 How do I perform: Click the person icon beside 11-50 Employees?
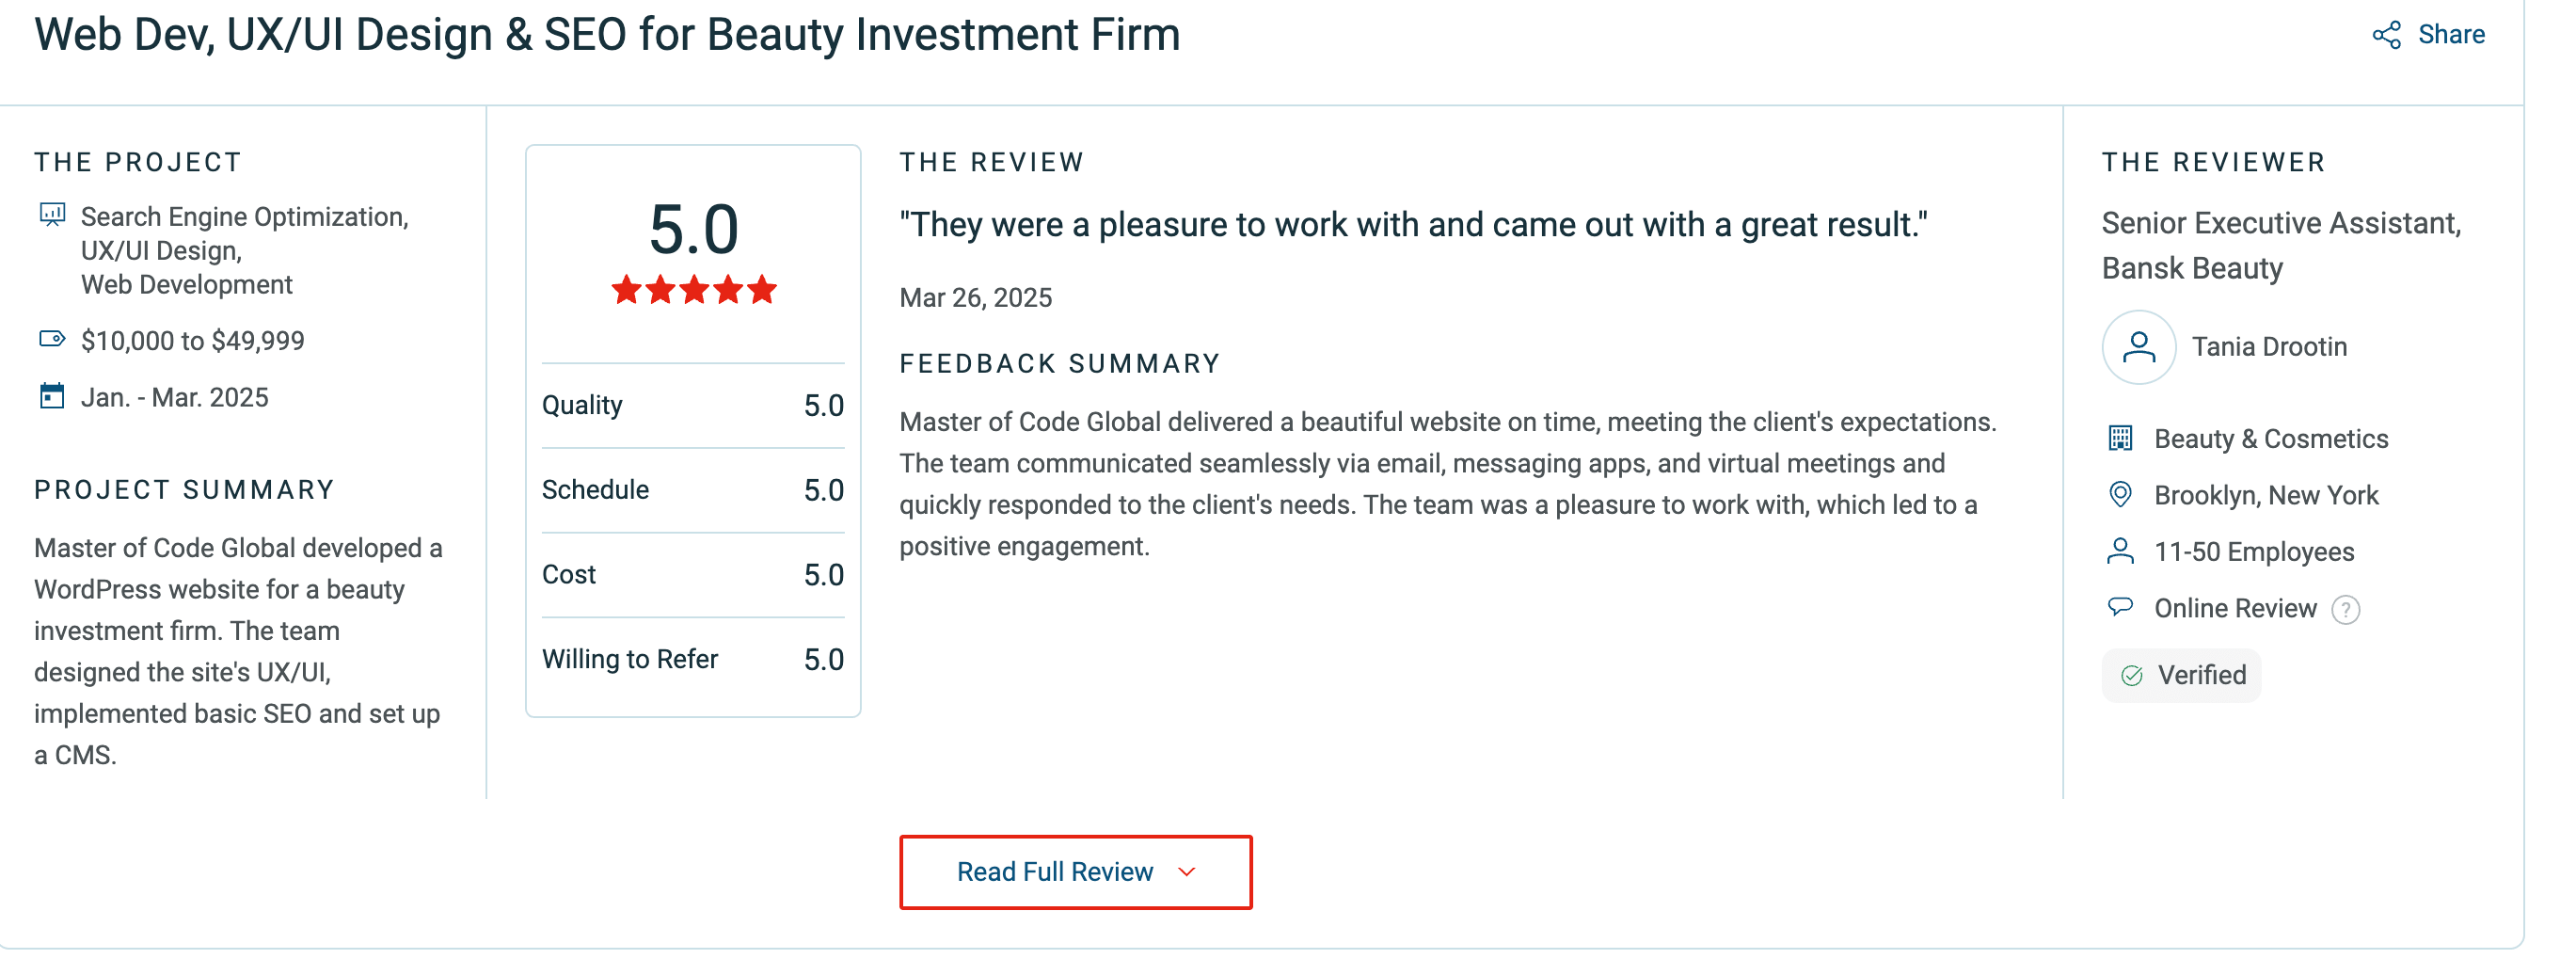pos(2120,552)
